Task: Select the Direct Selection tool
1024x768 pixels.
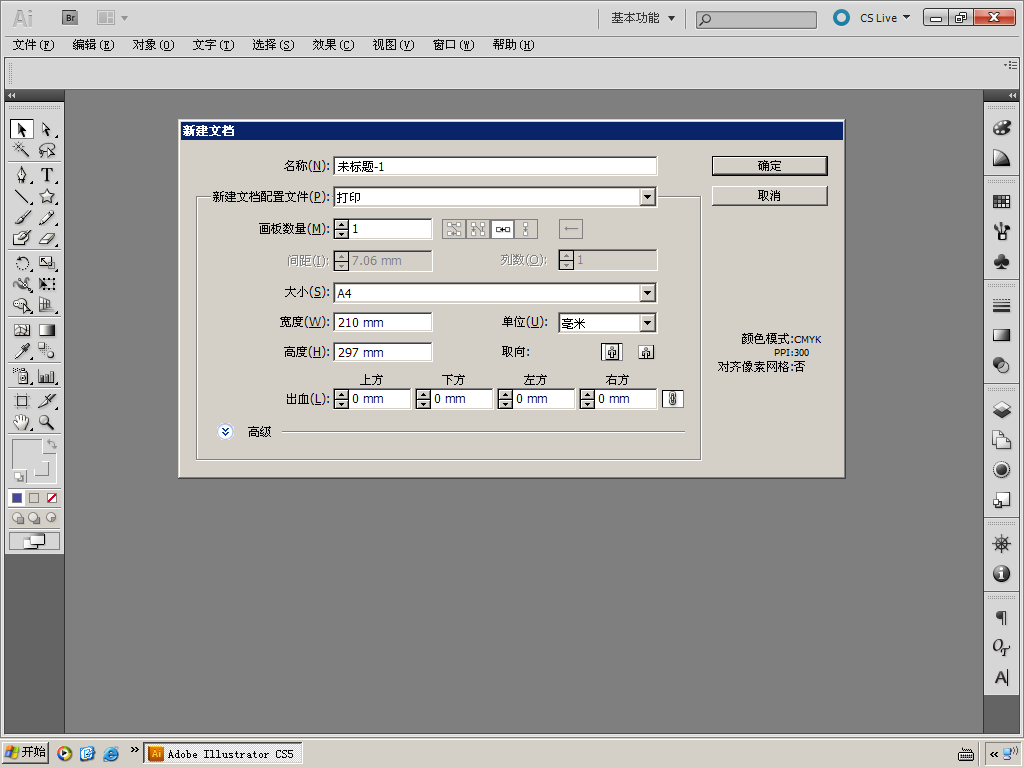Action: coord(46,129)
